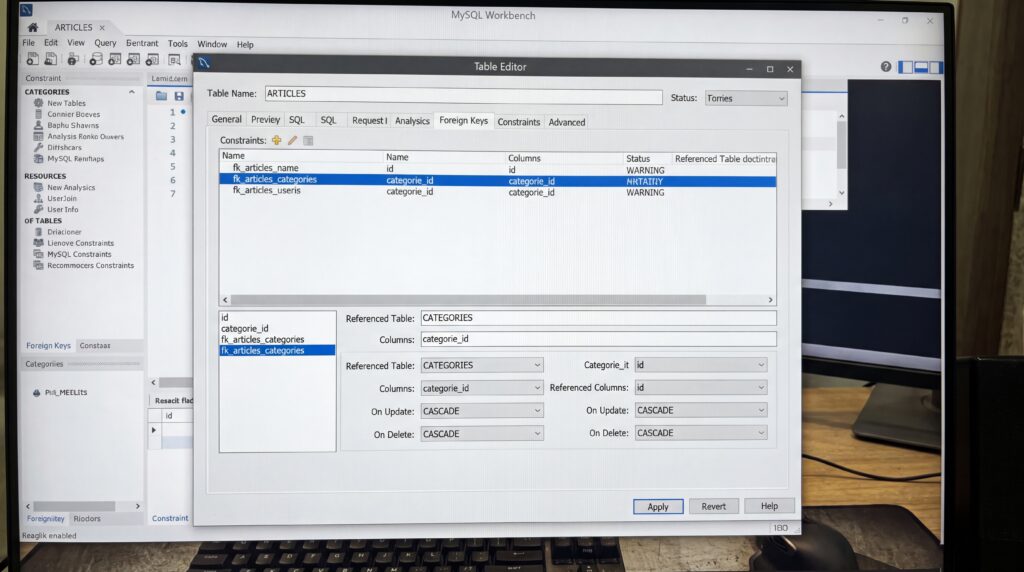Screen dimensions: 1024x572
Task: Select the fk_articles_useris row
Action: pyautogui.click(x=498, y=191)
